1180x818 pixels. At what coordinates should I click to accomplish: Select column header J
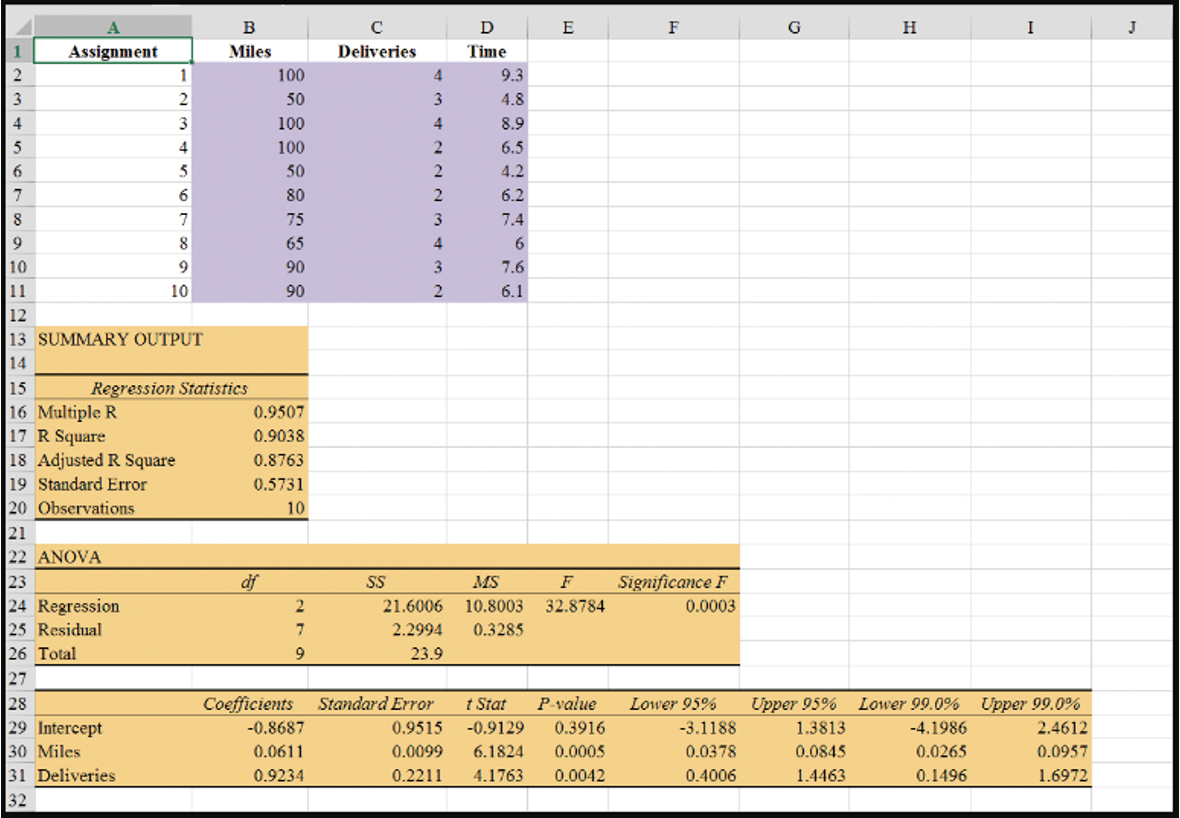[1131, 27]
